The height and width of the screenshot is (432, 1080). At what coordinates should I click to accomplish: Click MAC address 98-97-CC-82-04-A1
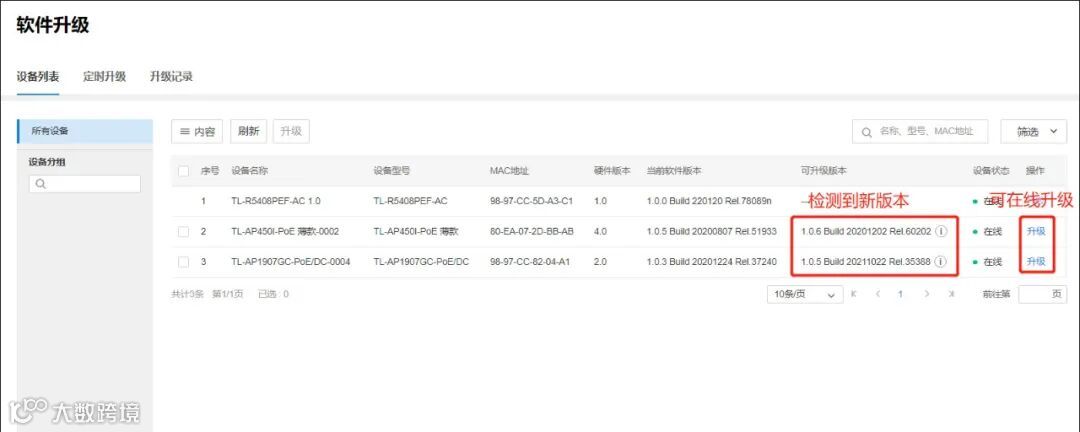[x=530, y=262]
